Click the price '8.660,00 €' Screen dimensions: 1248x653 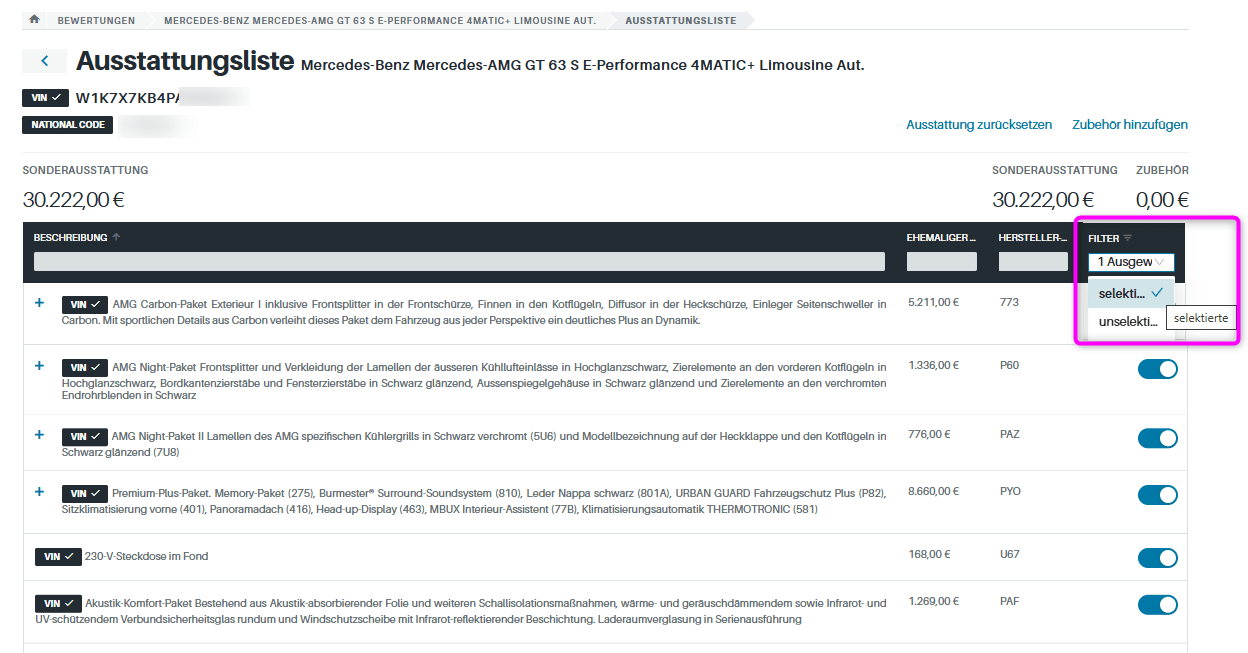click(934, 491)
